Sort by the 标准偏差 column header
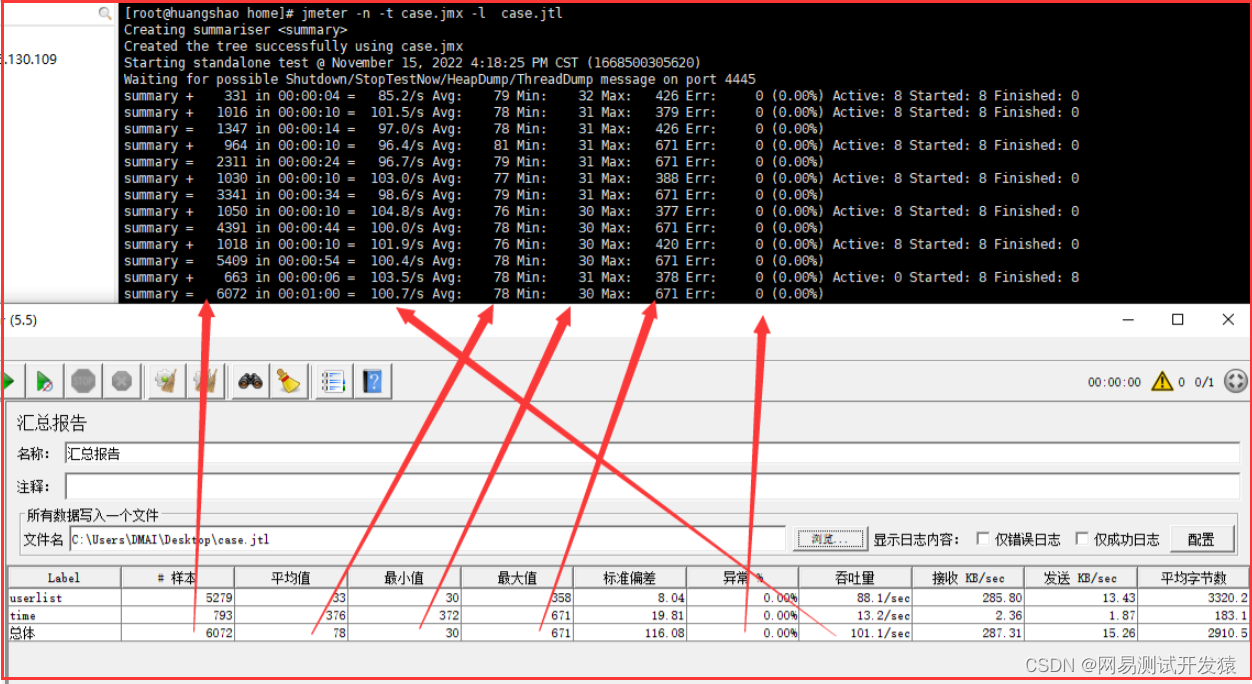The image size is (1252, 684). pyautogui.click(x=630, y=578)
